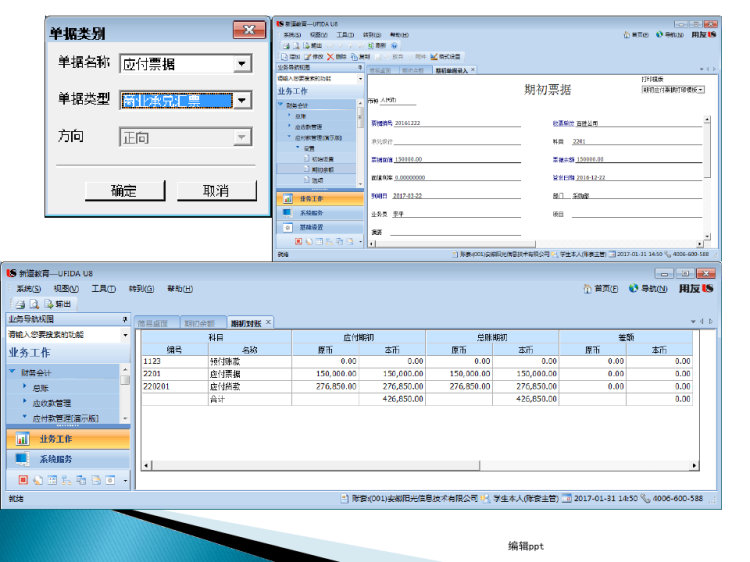750x562 pixels.
Task: Select 系统服务 panel button in lower window
Action: click(x=68, y=459)
